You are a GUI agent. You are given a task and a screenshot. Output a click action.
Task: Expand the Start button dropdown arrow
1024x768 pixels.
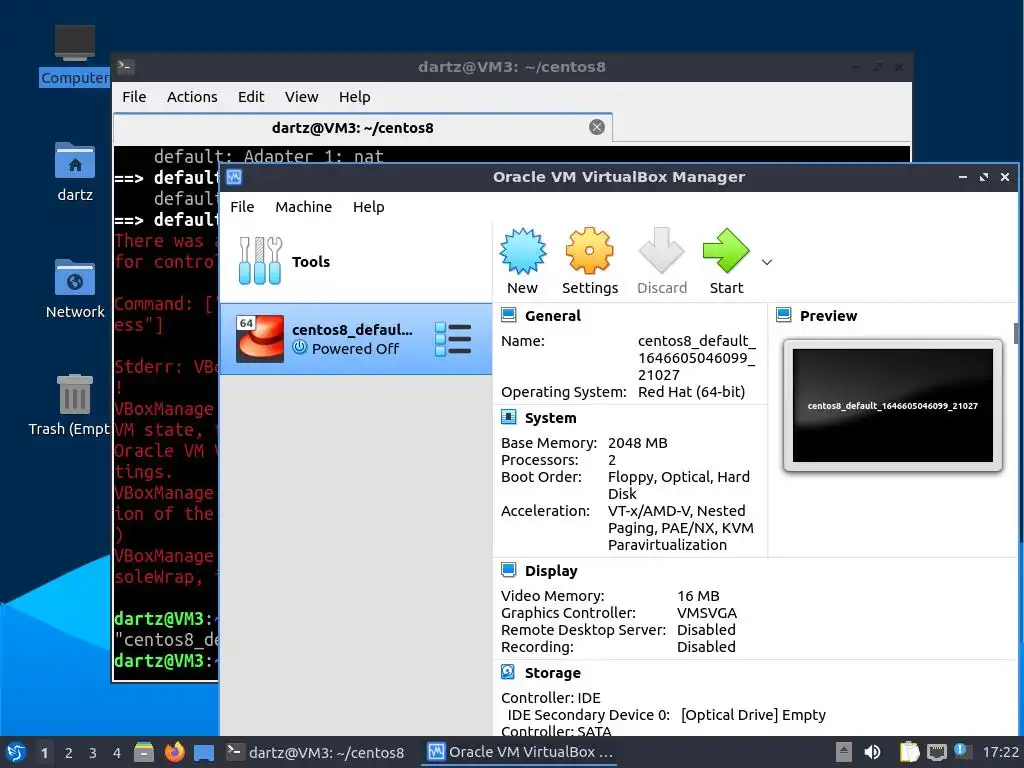coord(767,262)
